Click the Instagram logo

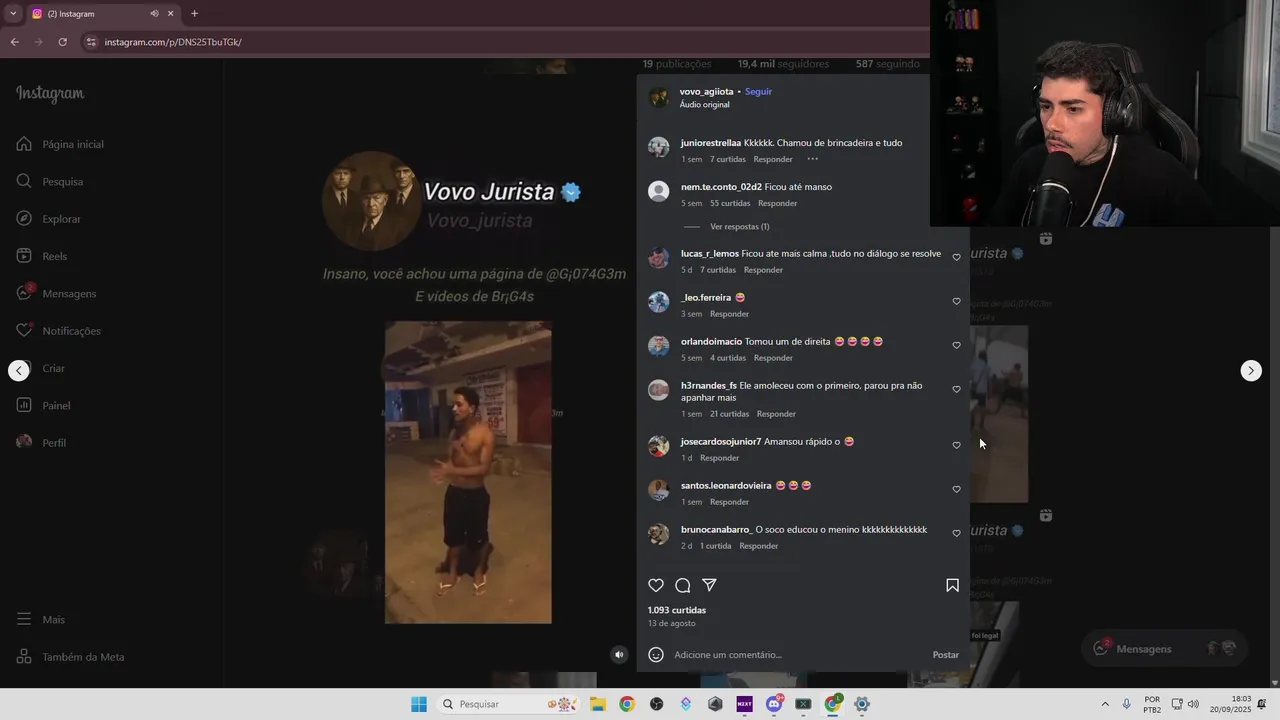50,94
